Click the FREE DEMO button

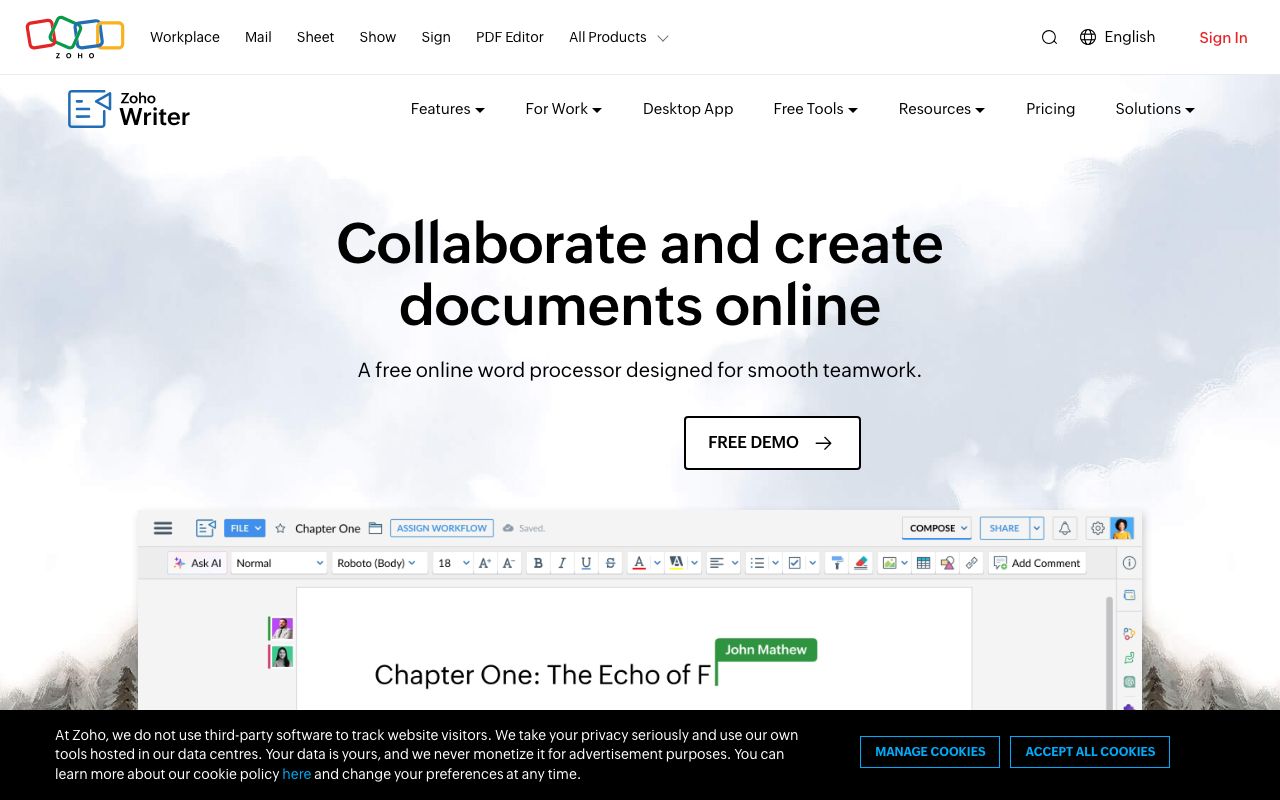pyautogui.click(x=772, y=443)
